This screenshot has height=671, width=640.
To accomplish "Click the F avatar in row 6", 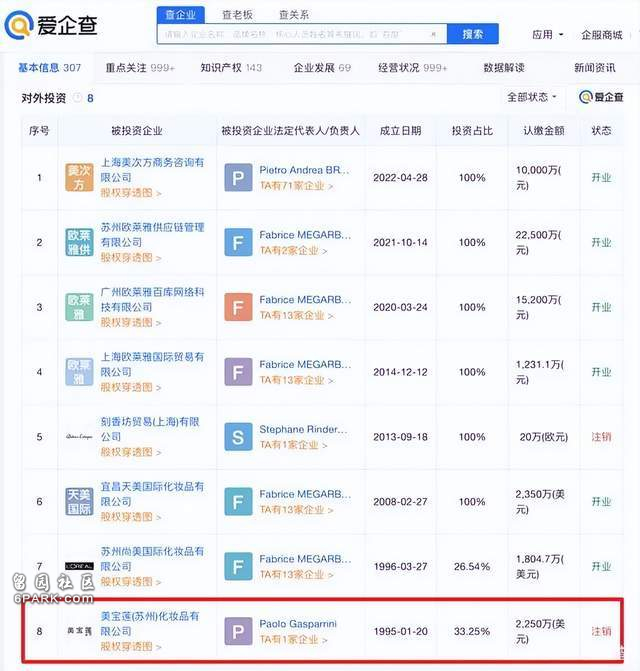I will [238, 502].
